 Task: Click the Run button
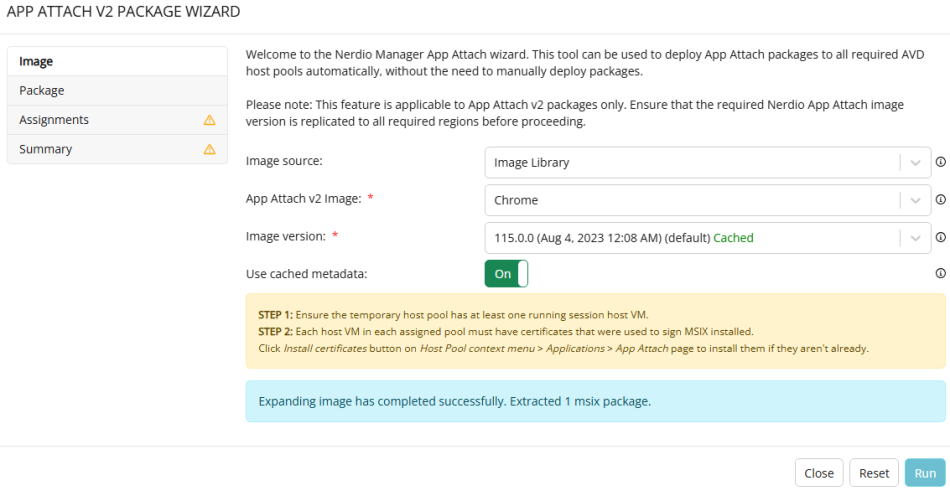pyautogui.click(x=925, y=473)
